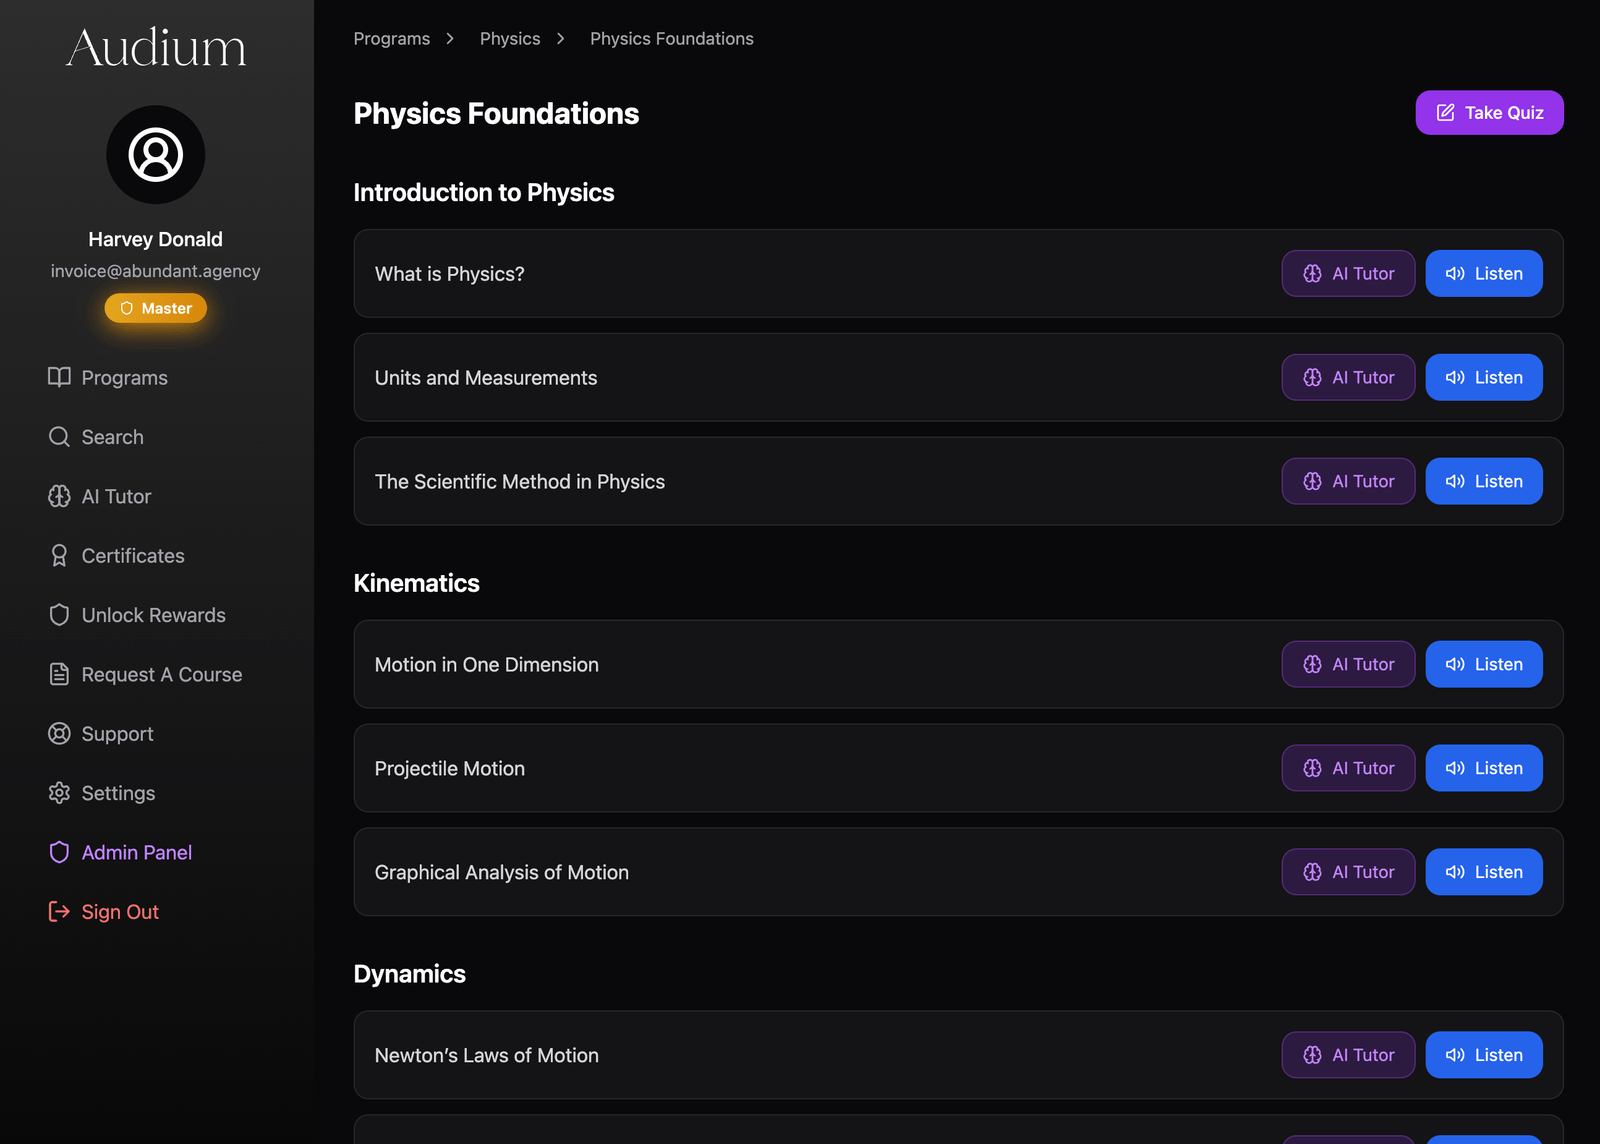Open Unlock Rewards from the sidebar

coord(153,615)
